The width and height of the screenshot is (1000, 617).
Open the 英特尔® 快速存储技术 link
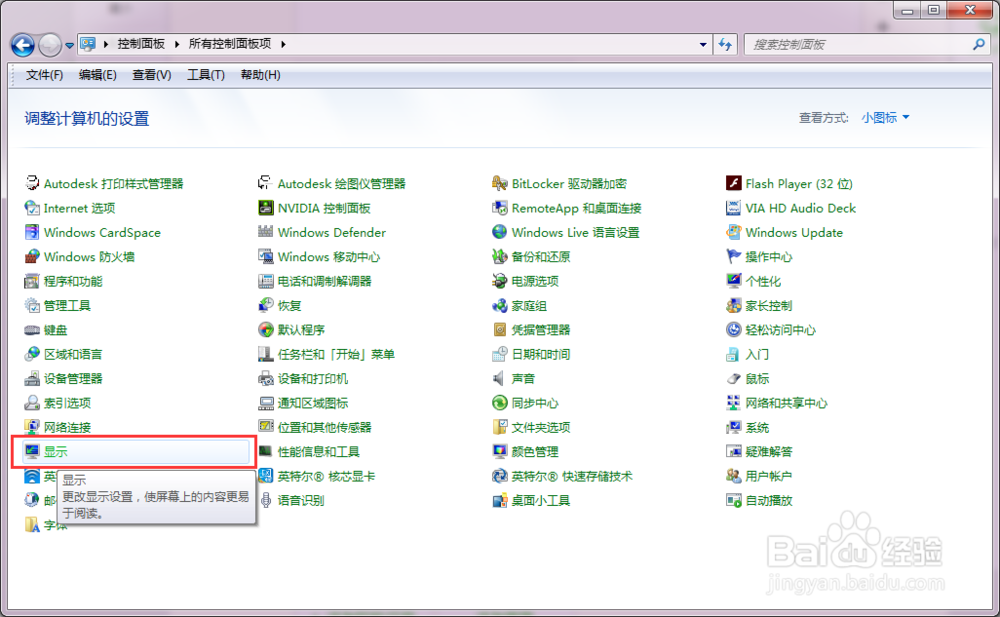[572, 476]
